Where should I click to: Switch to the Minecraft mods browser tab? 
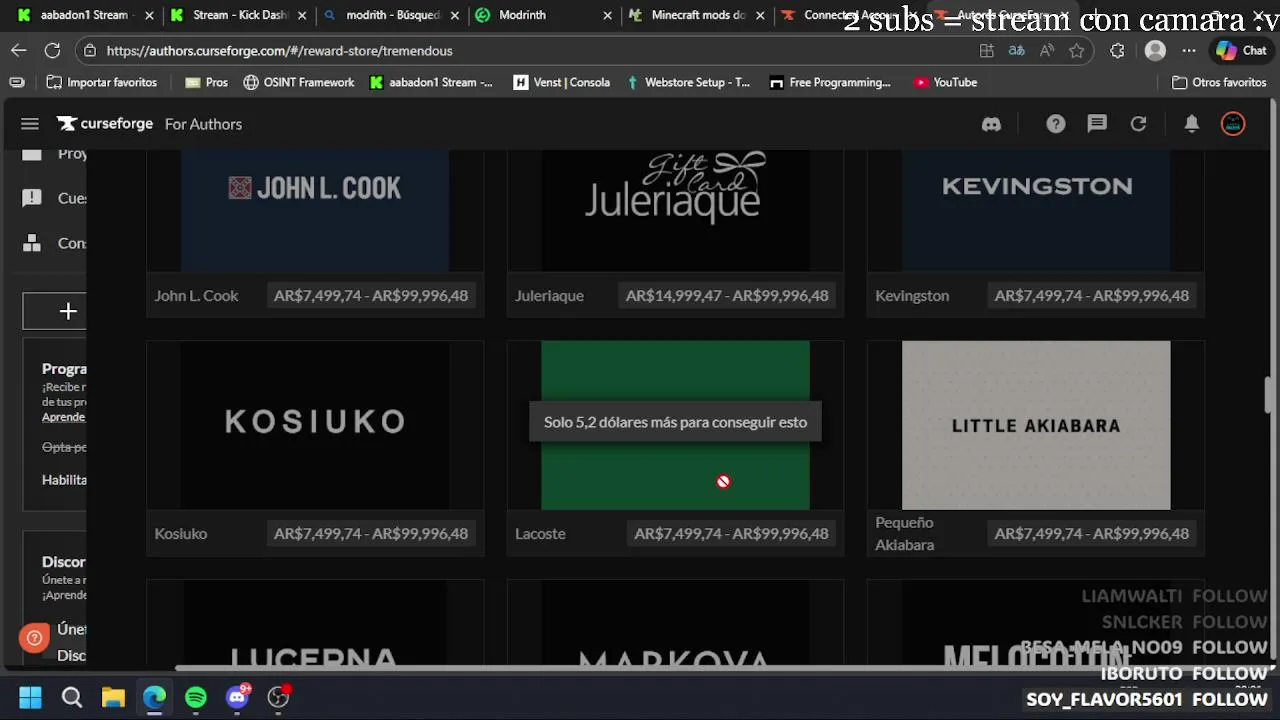point(697,15)
